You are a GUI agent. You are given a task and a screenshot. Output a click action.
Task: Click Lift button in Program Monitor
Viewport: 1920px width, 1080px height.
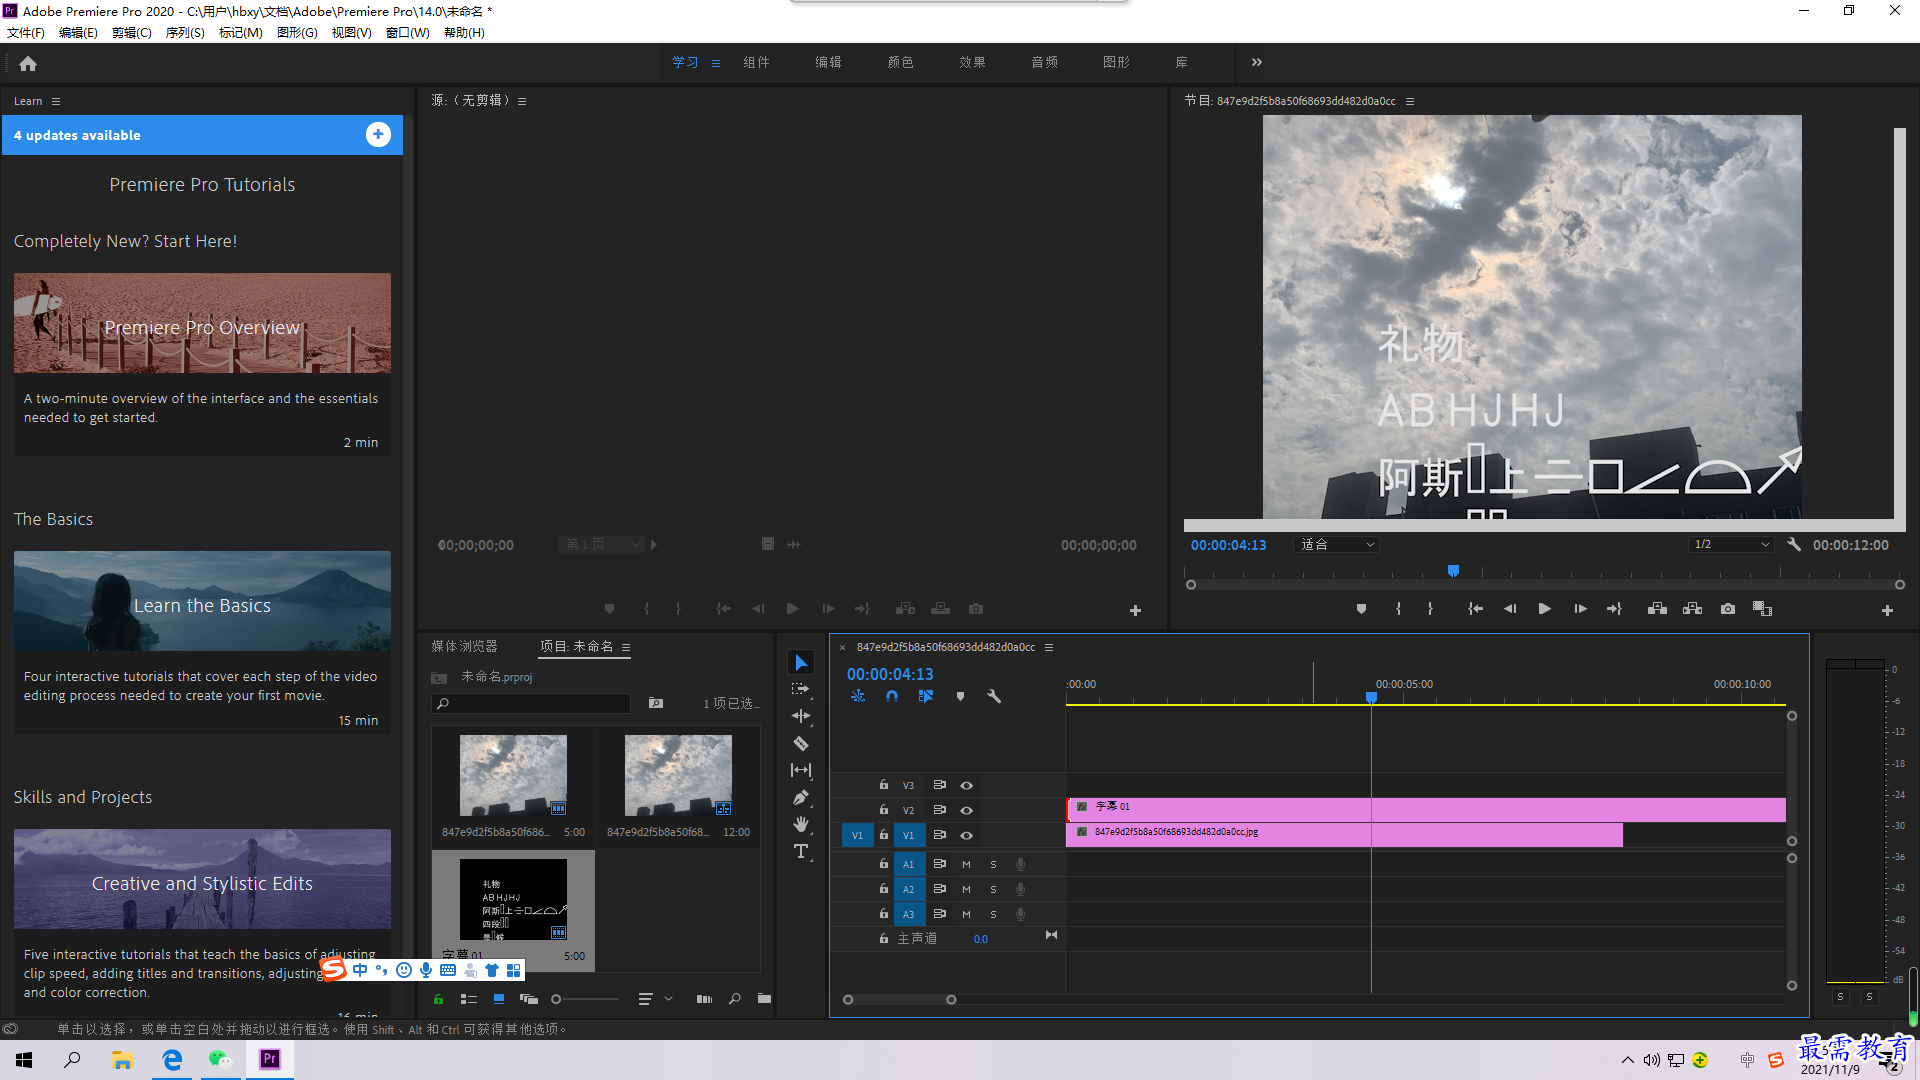1657,609
